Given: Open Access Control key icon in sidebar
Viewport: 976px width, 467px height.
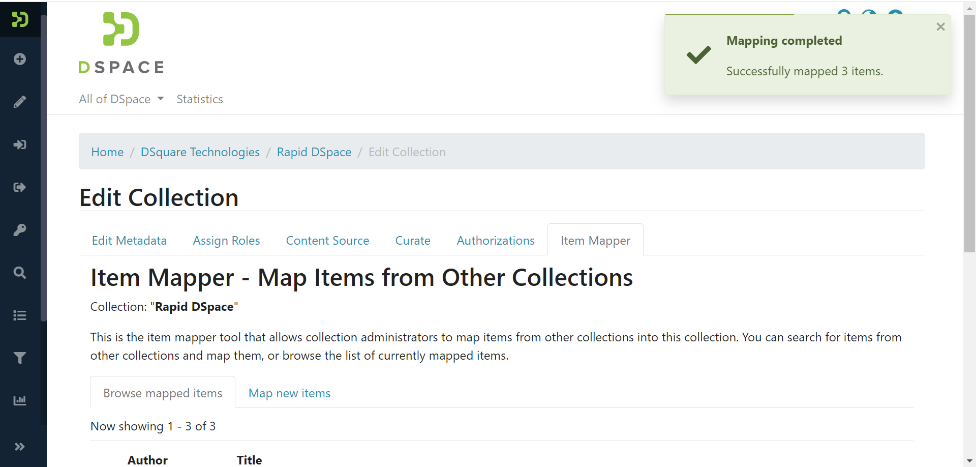Looking at the screenshot, I should [20, 230].
